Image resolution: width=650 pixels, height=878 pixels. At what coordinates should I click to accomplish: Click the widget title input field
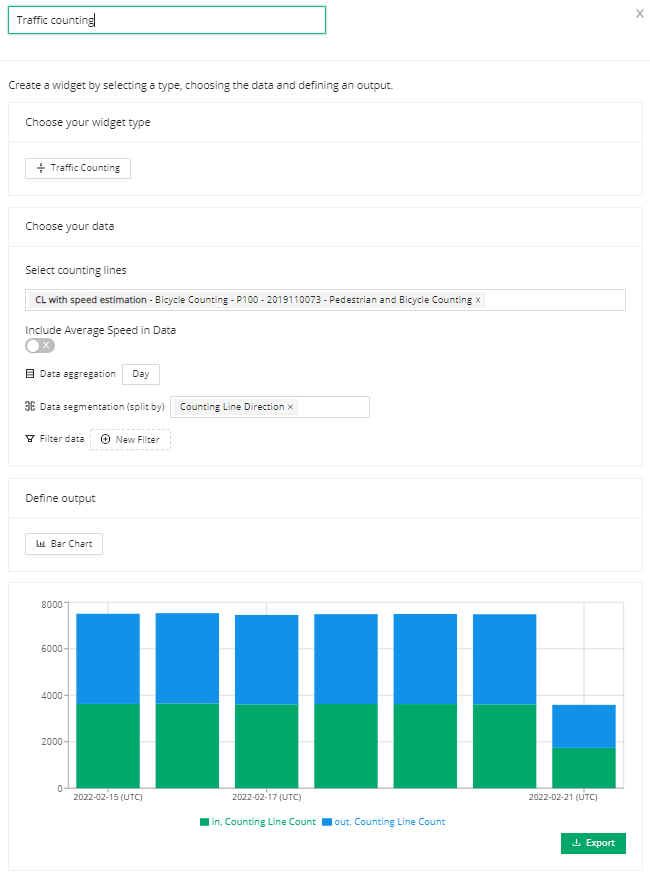click(x=167, y=20)
